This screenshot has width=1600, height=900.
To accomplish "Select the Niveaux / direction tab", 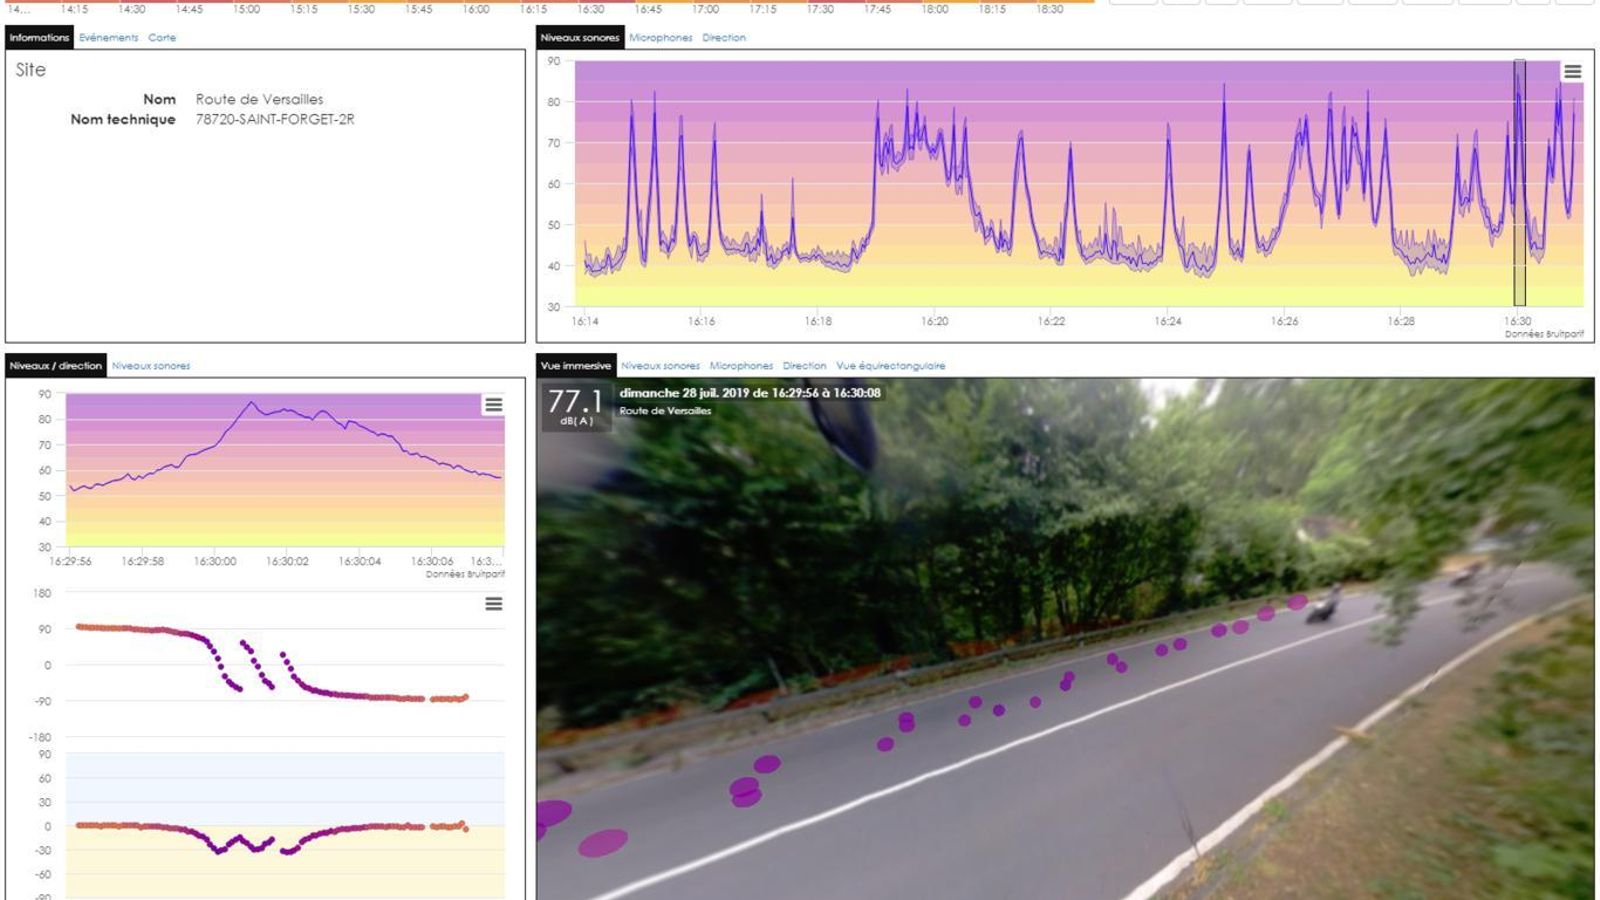I will click(x=56, y=366).
